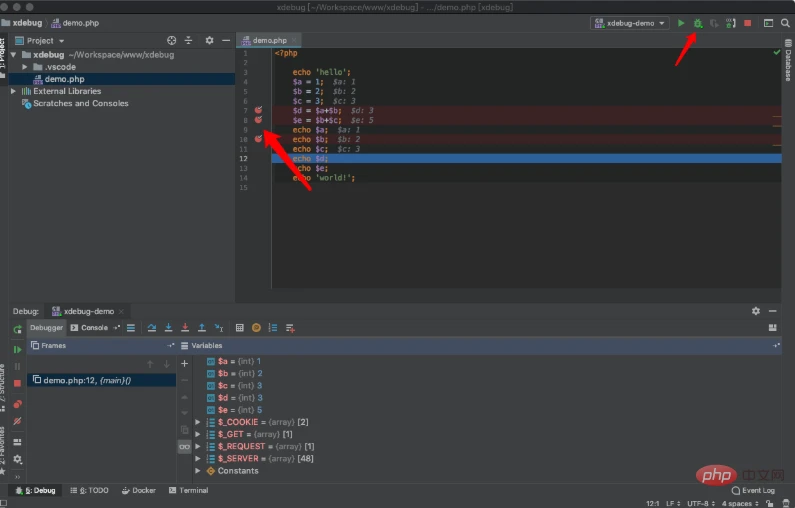Screen dimensions: 795x508
Task: Click the orange circular icon in the debug toolbar
Action: click(257, 328)
